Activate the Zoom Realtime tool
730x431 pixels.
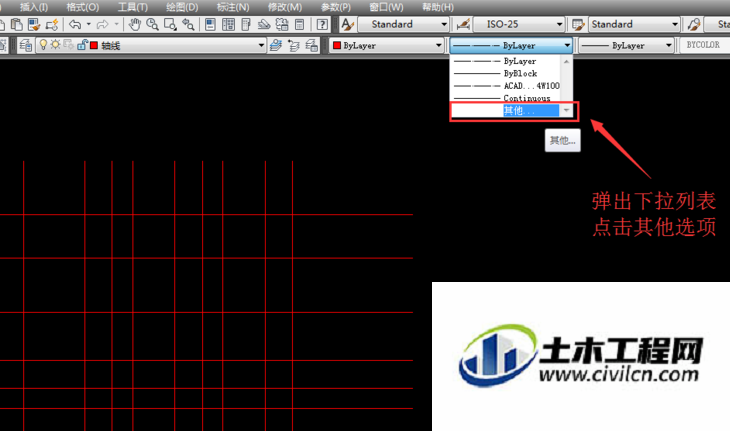tap(152, 24)
